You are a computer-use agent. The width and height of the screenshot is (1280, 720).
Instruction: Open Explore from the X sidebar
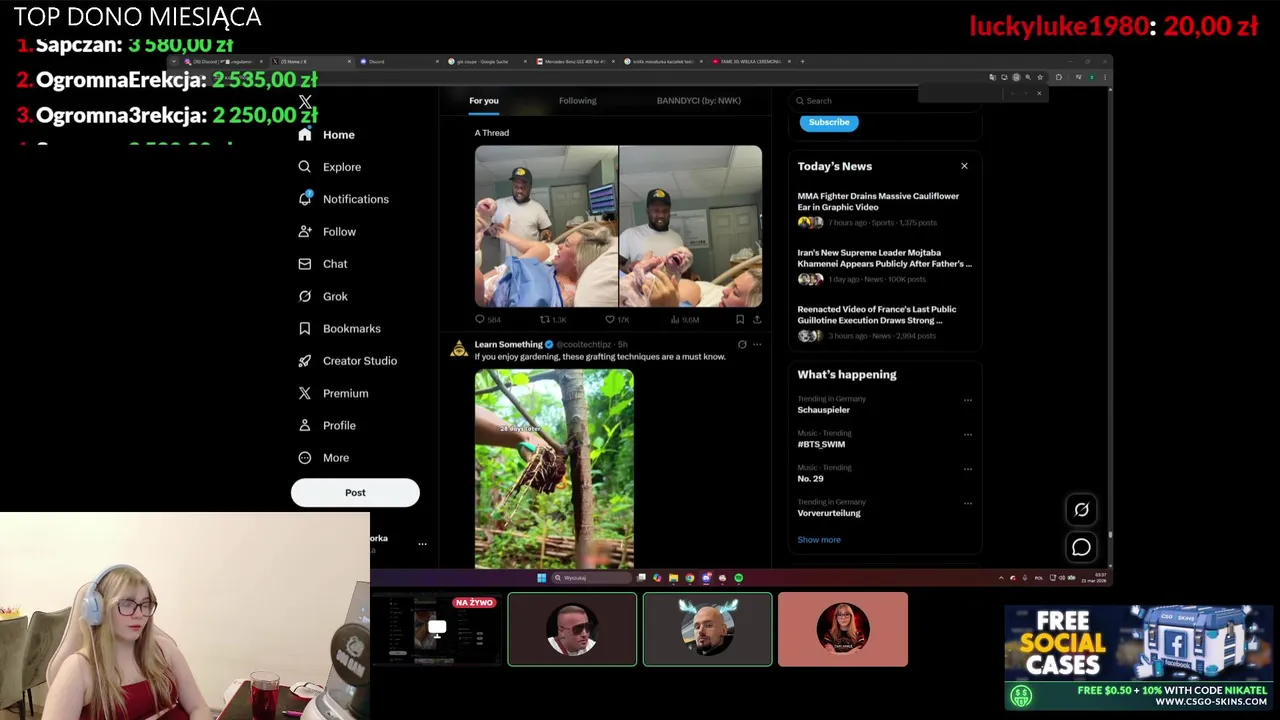[330, 167]
